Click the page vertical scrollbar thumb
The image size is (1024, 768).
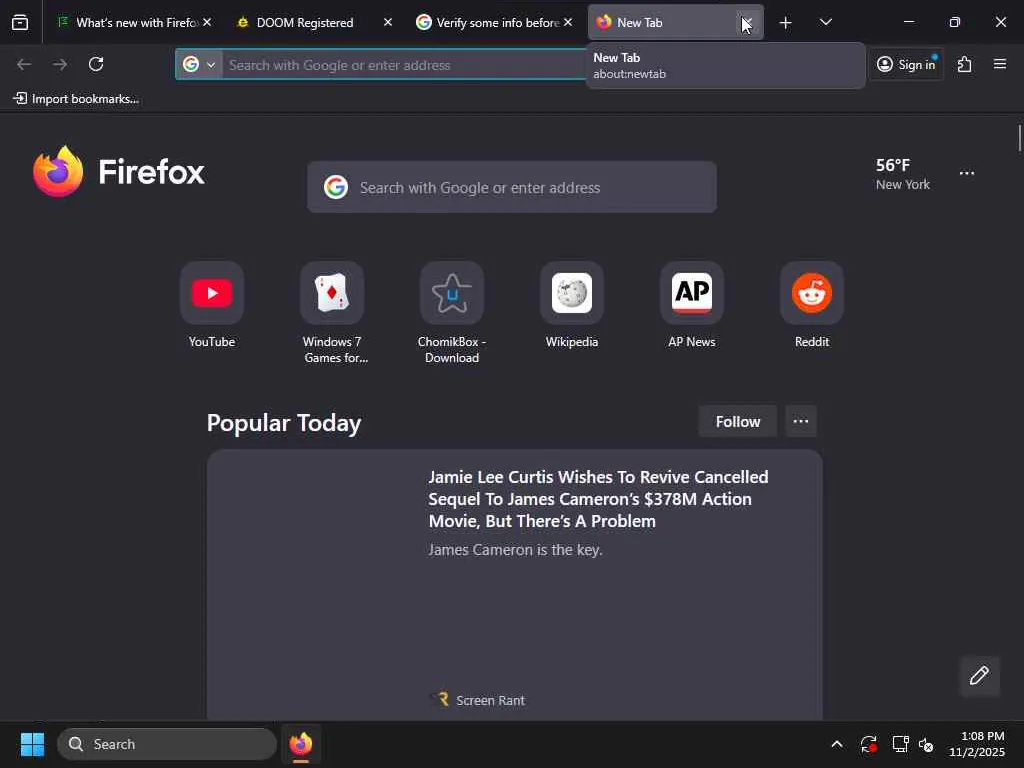[1019, 138]
